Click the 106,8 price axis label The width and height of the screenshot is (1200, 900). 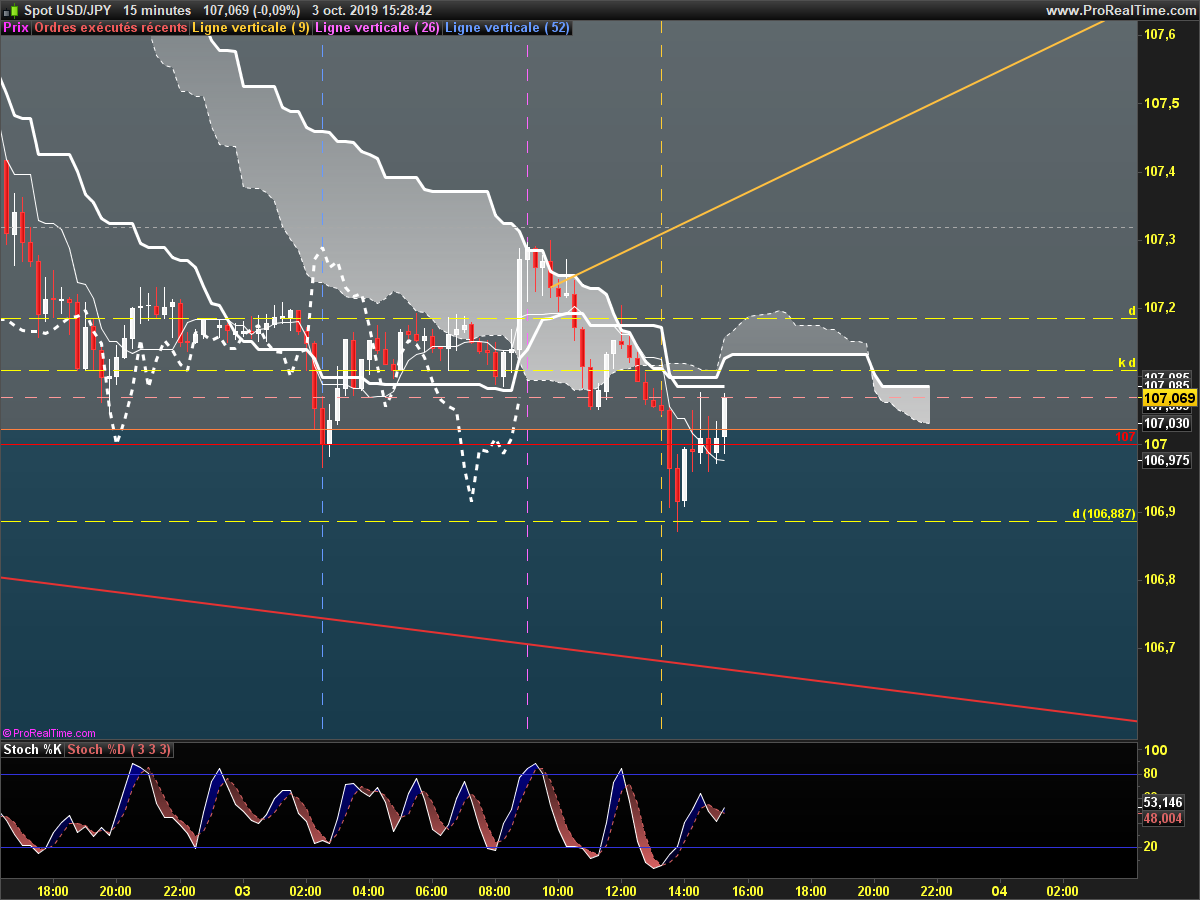point(1158,579)
